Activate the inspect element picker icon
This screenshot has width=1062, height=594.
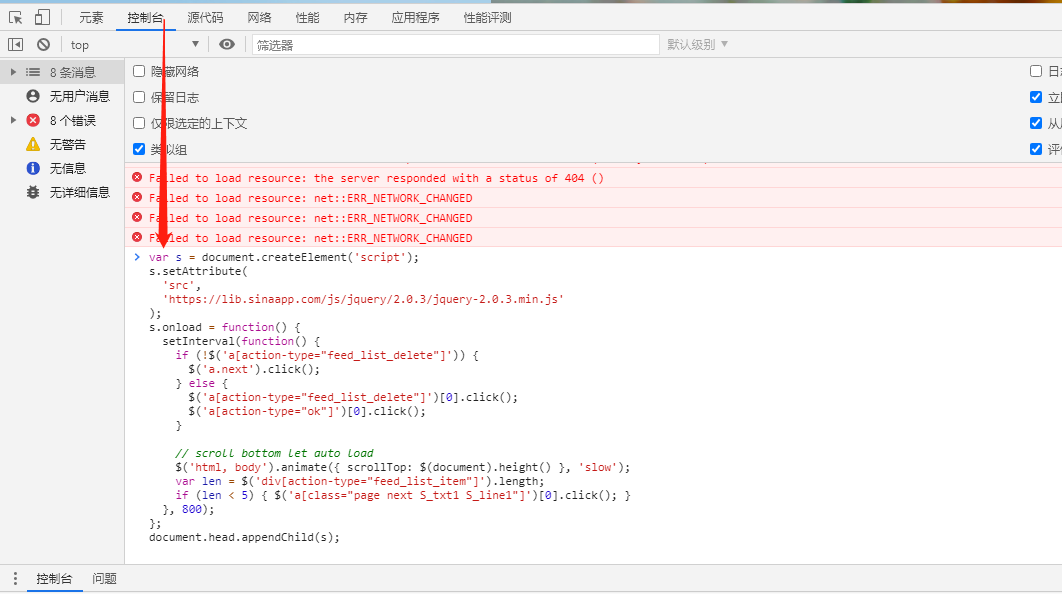15,17
